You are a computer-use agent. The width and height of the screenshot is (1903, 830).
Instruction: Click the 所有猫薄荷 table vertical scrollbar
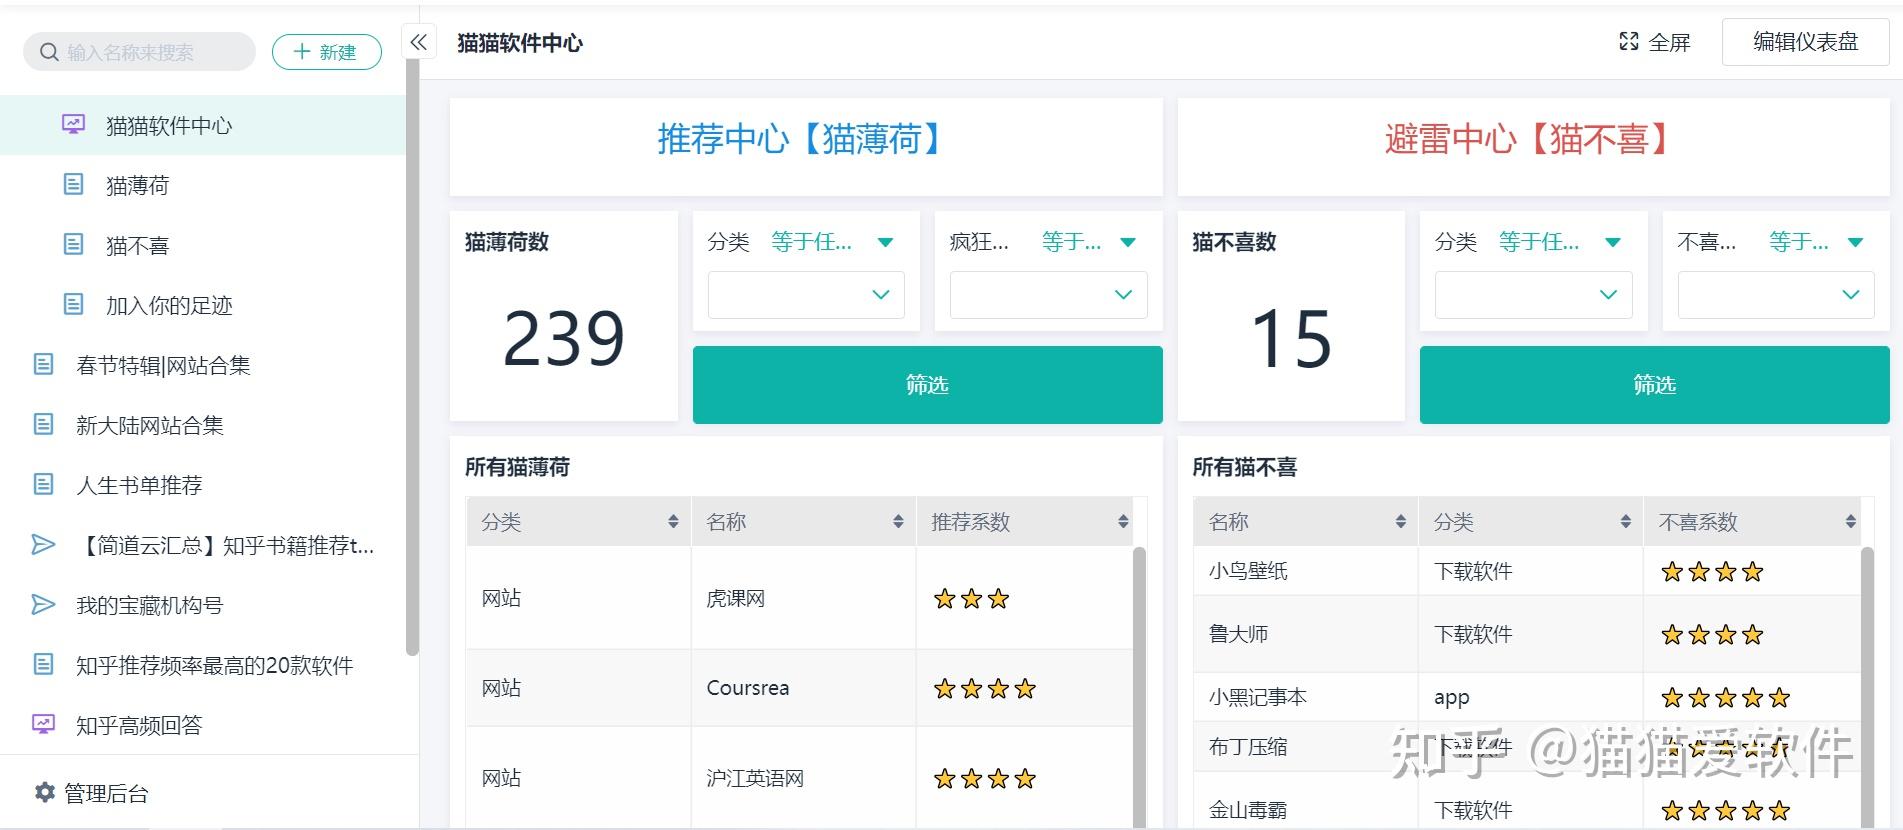[1138, 680]
